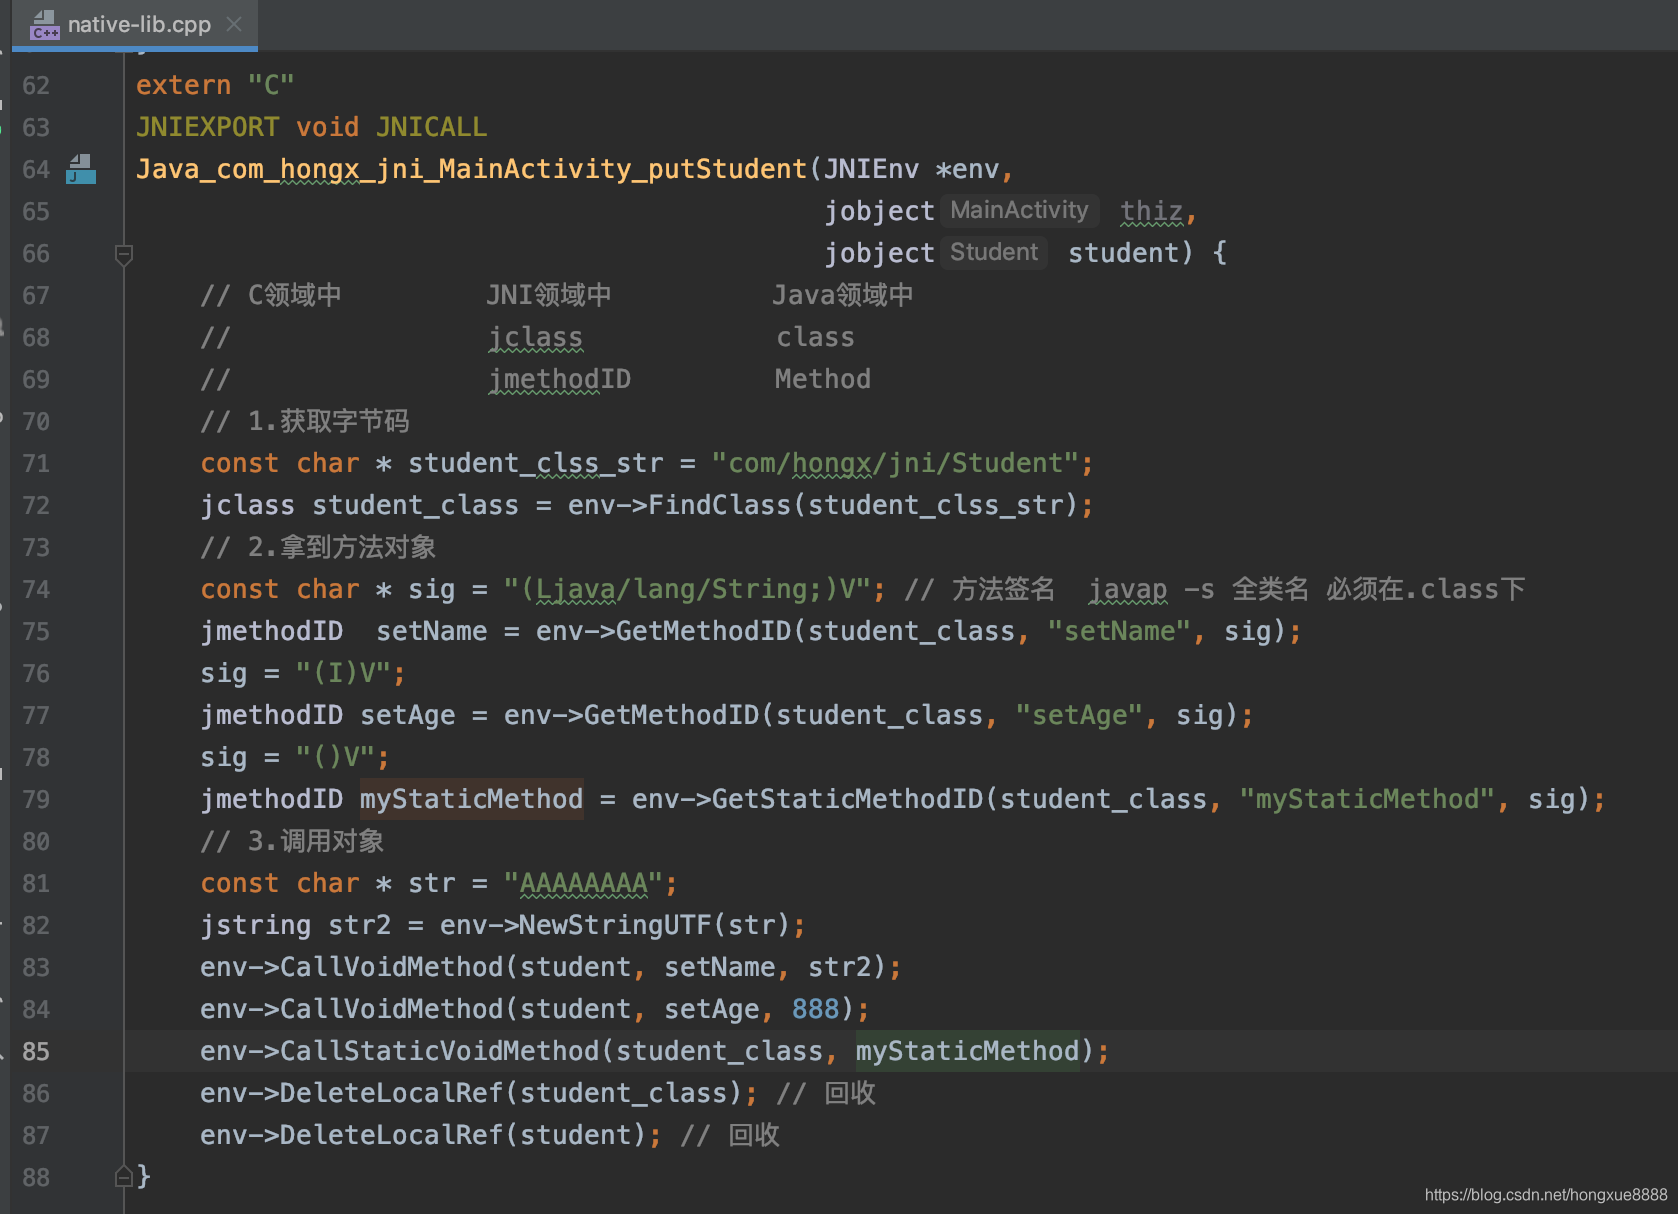Click the "(Ljava/lang/String;)V" signature string

click(x=687, y=589)
